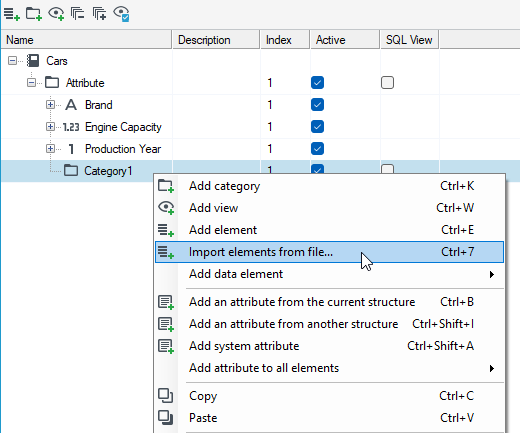Click the Brand text attribute icon
Viewport: 520px width, 433px height.
[71, 105]
